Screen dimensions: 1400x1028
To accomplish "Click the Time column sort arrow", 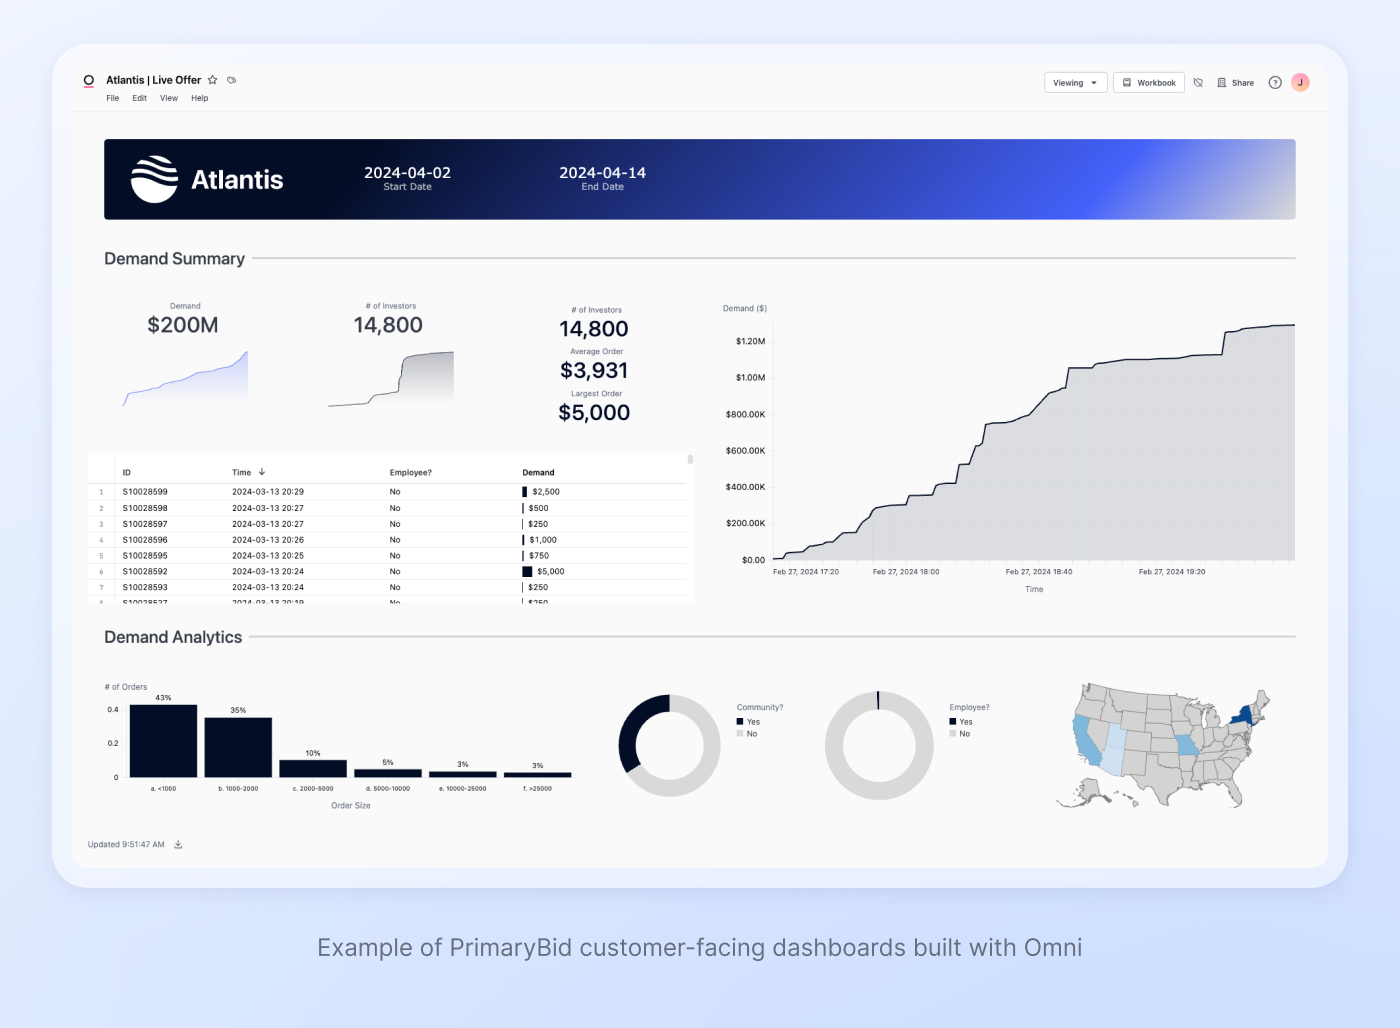I will [x=261, y=472].
